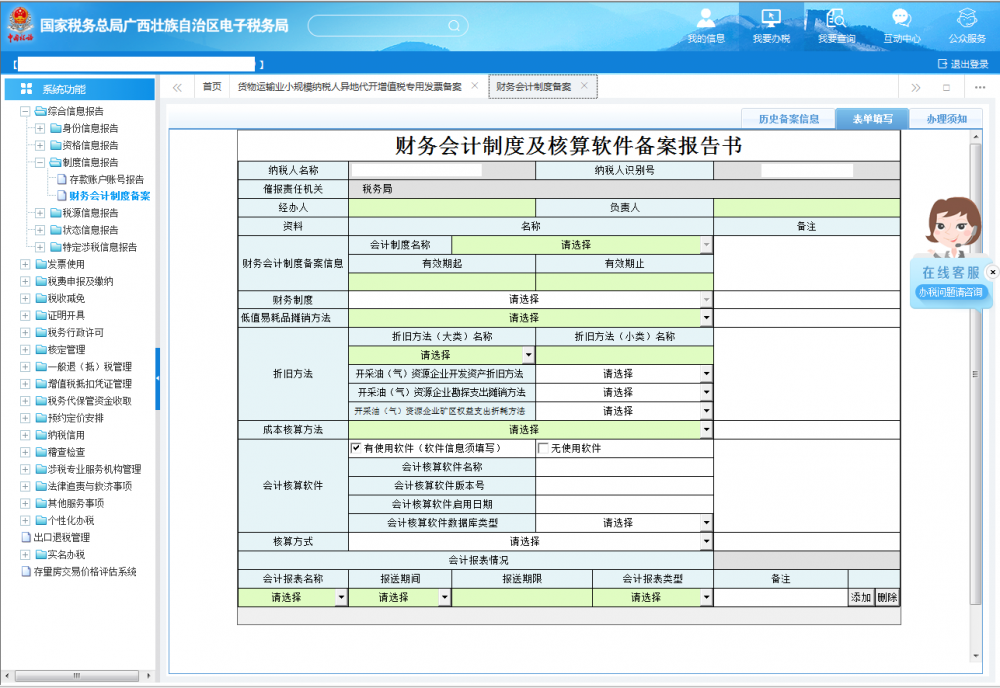Image resolution: width=1000 pixels, height=688 pixels.
Task: Click the 添加 button
Action: click(x=860, y=597)
